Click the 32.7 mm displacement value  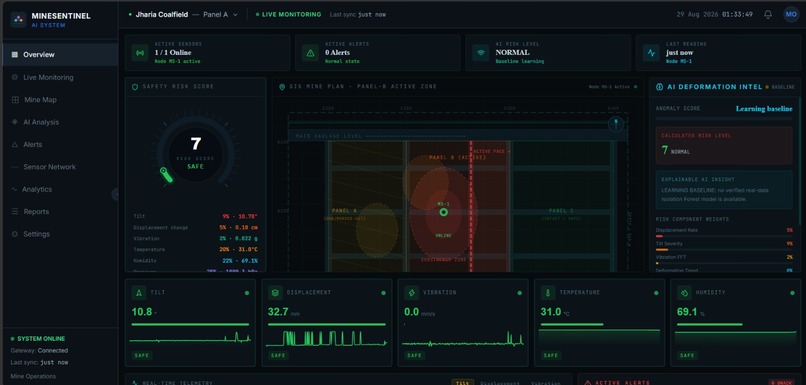click(283, 312)
